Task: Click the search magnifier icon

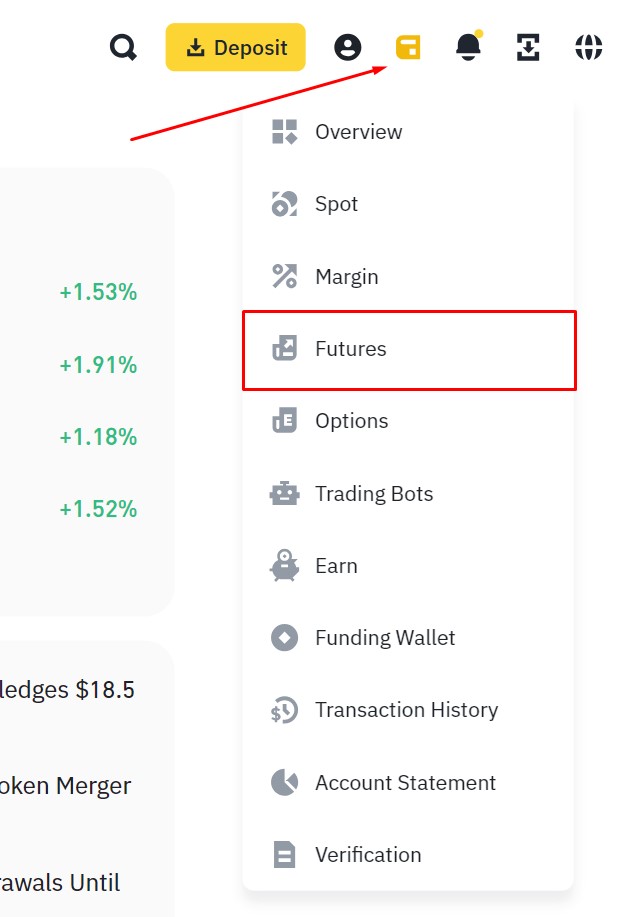Action: [x=123, y=47]
